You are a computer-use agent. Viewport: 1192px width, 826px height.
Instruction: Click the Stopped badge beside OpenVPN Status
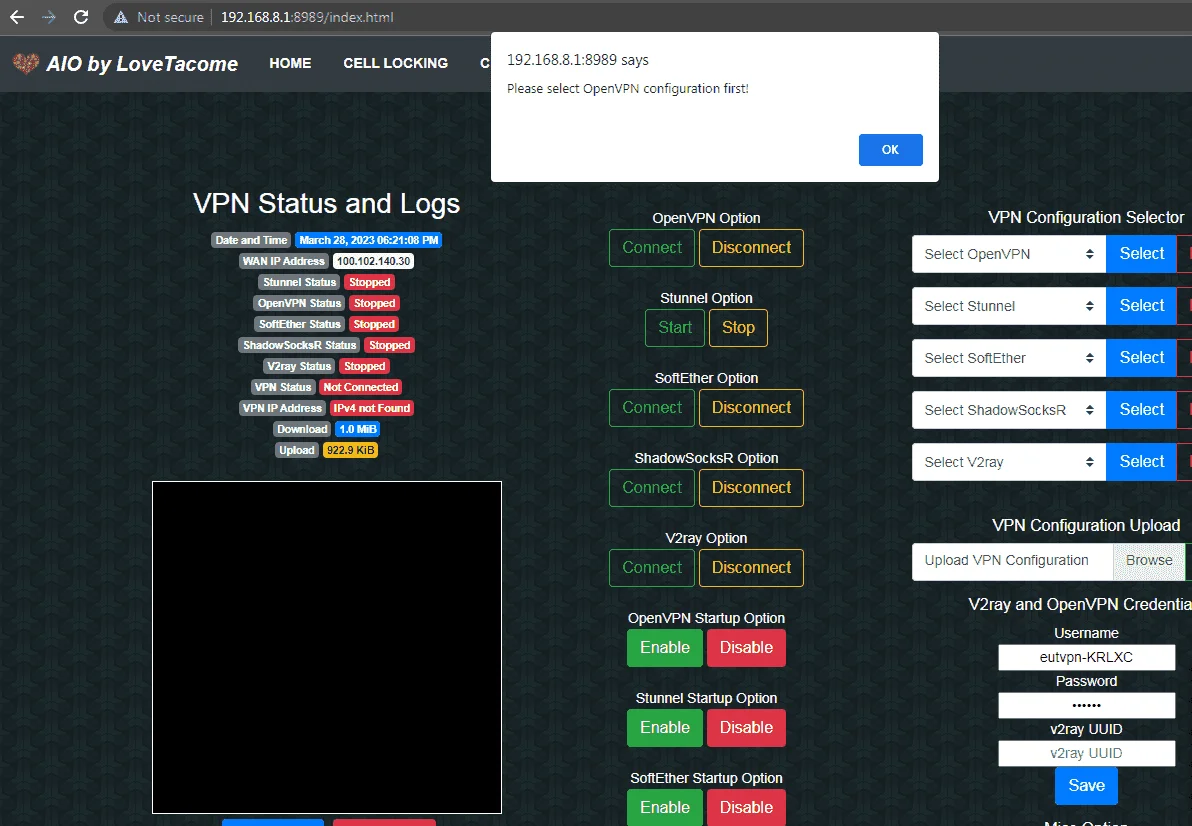374,303
